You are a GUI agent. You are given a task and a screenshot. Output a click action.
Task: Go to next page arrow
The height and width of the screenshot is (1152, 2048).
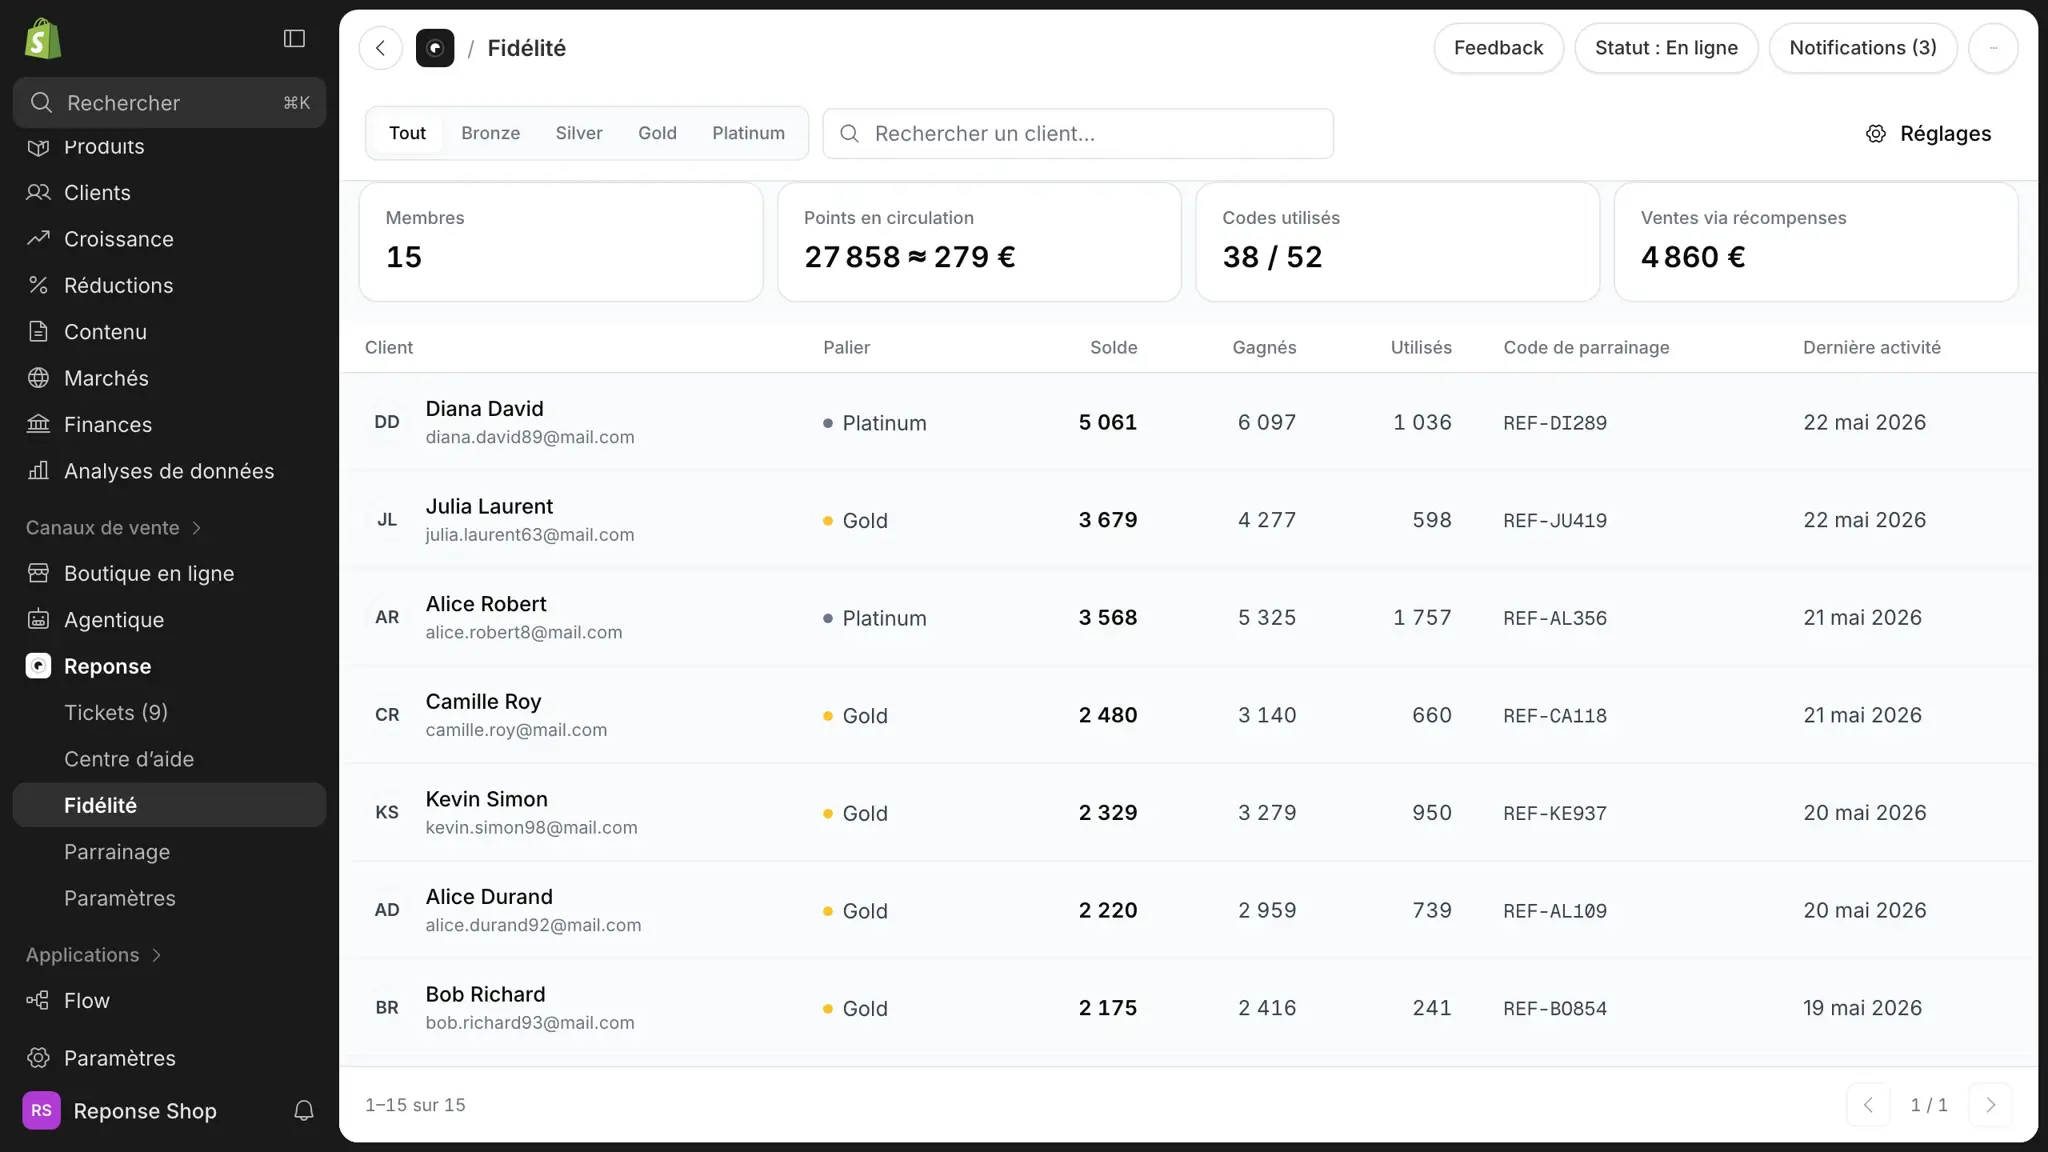coord(1990,1105)
